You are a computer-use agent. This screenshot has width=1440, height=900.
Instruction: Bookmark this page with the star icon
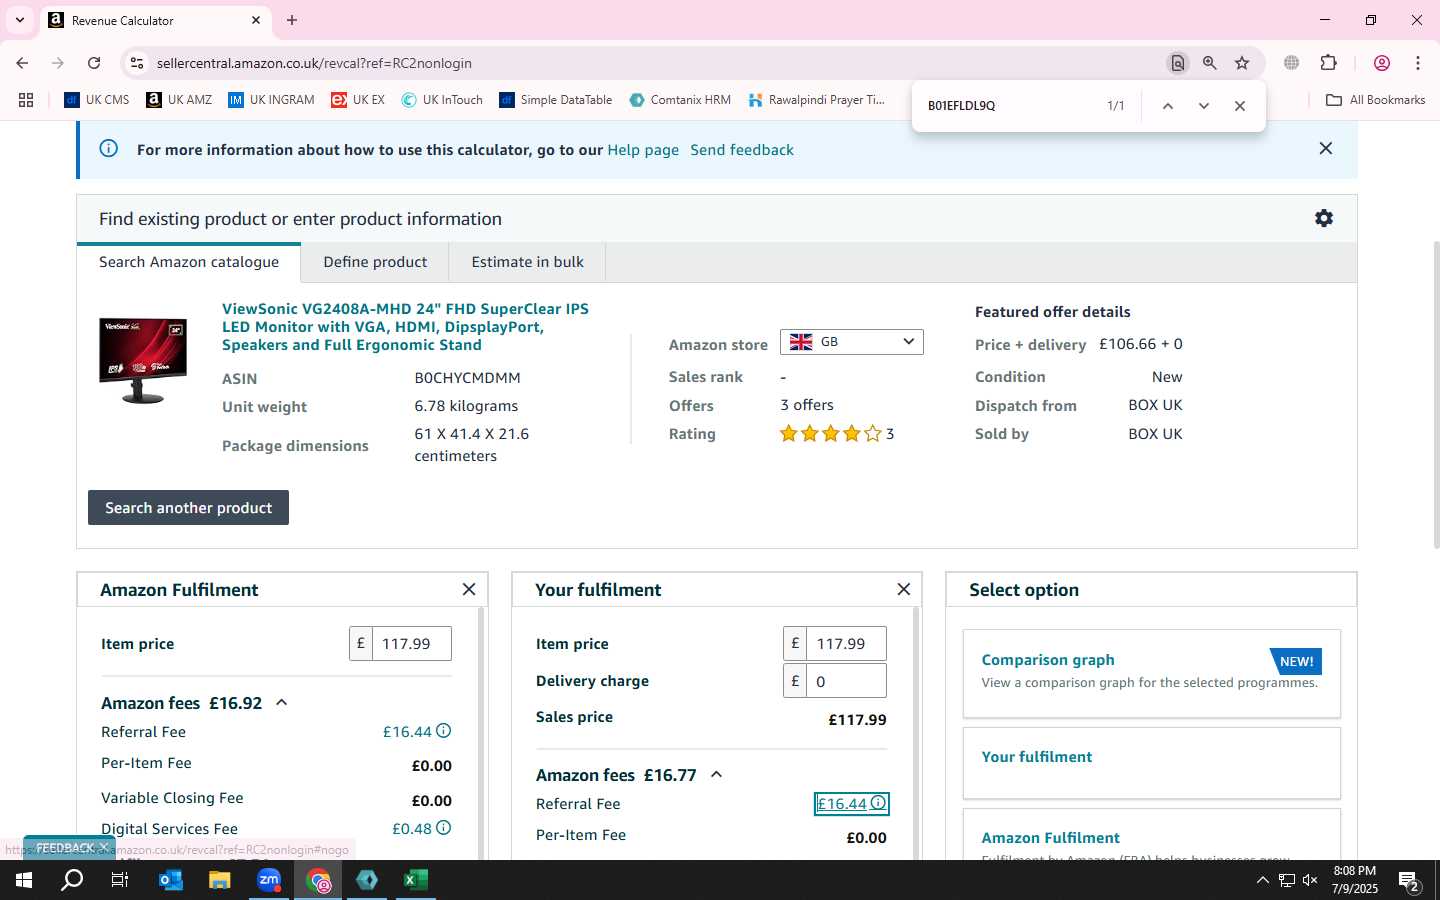[x=1242, y=63]
